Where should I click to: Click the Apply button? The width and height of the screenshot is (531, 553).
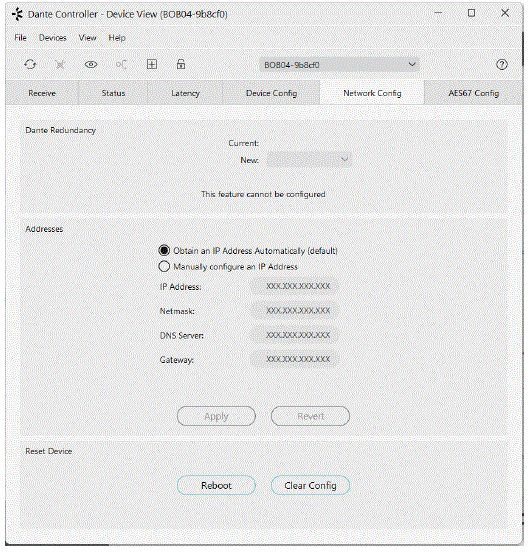tap(216, 416)
